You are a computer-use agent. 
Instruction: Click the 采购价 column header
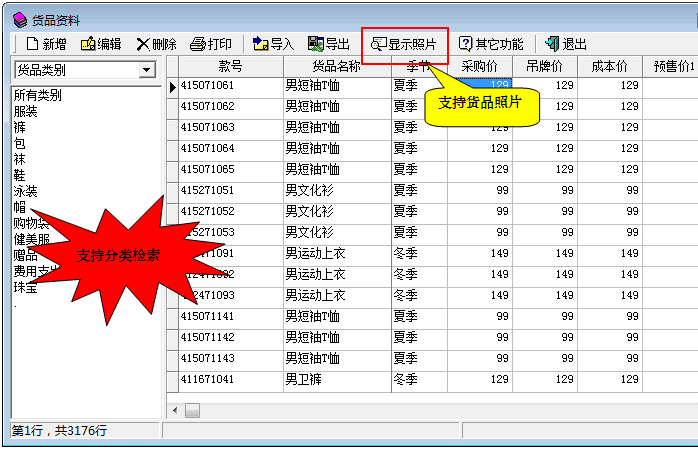pos(479,66)
